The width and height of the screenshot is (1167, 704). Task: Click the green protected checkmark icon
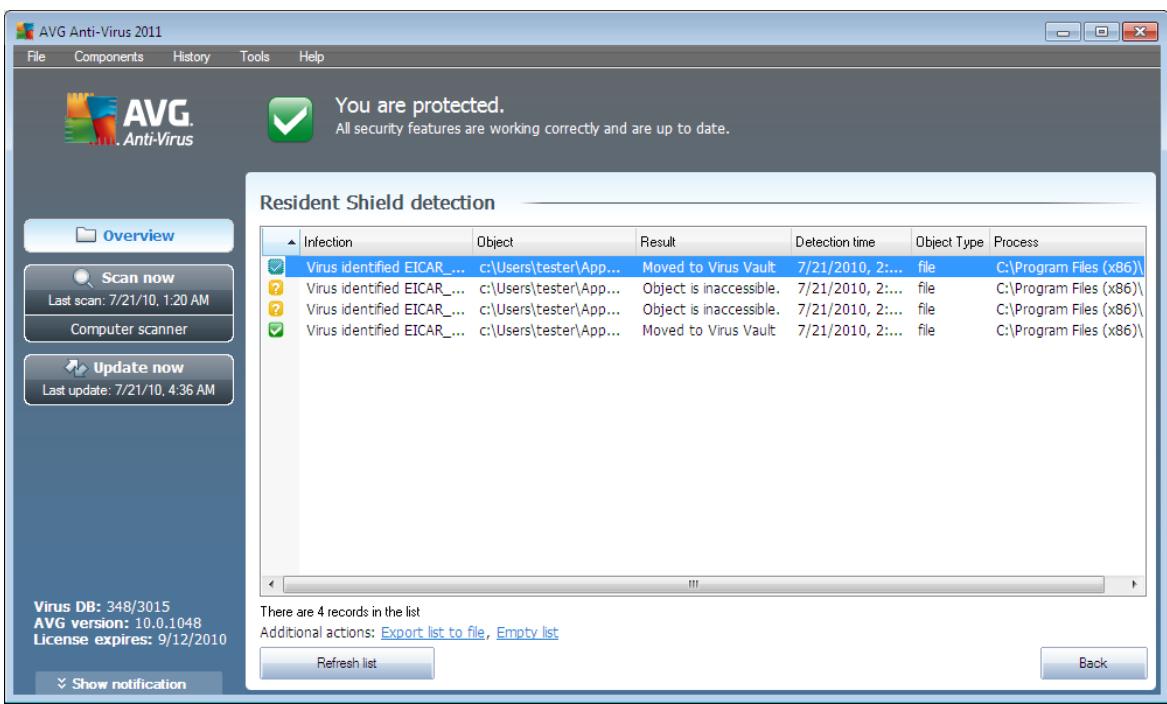(290, 119)
